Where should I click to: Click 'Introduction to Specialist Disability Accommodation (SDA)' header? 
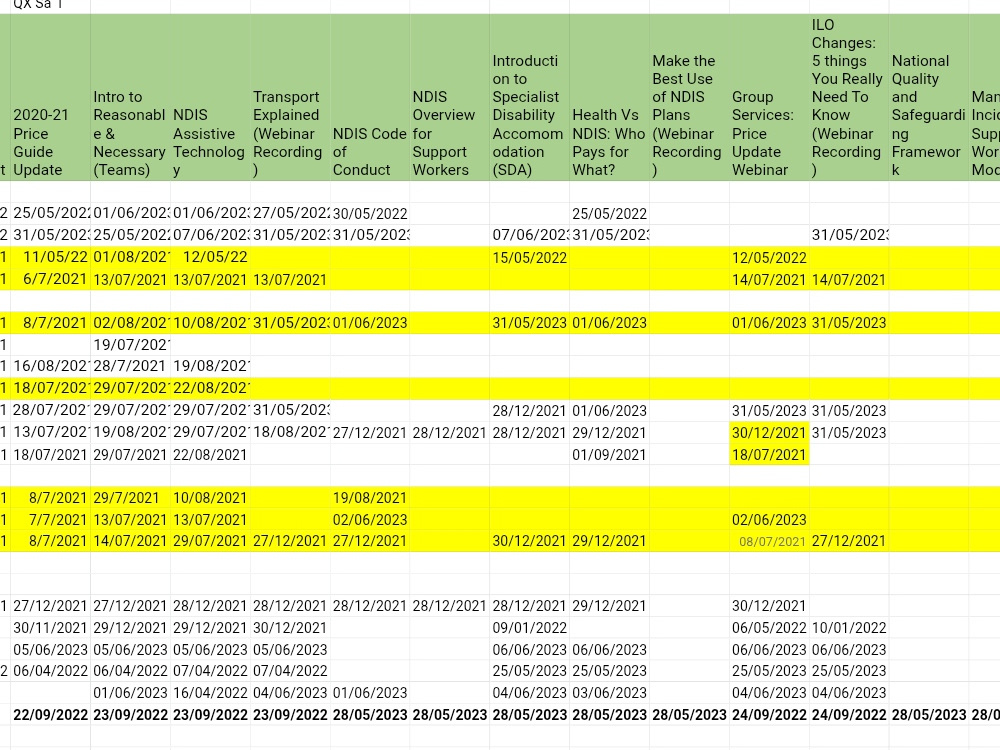click(x=529, y=98)
